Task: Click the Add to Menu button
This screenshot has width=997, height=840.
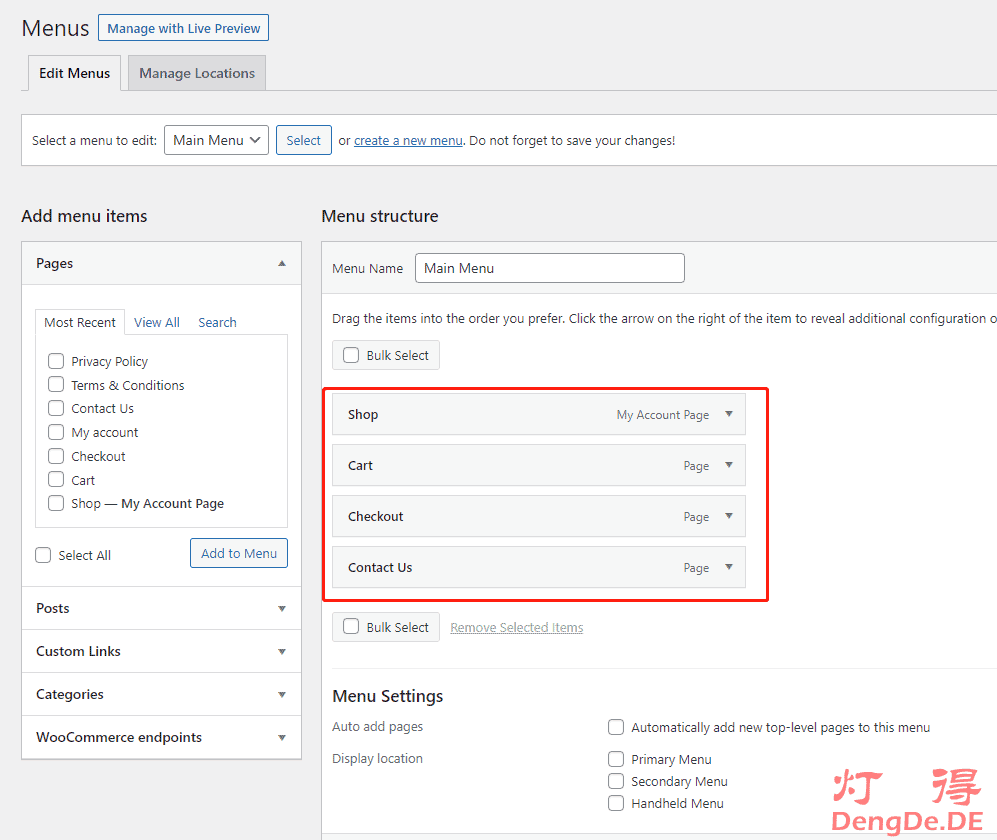Action: 239,553
